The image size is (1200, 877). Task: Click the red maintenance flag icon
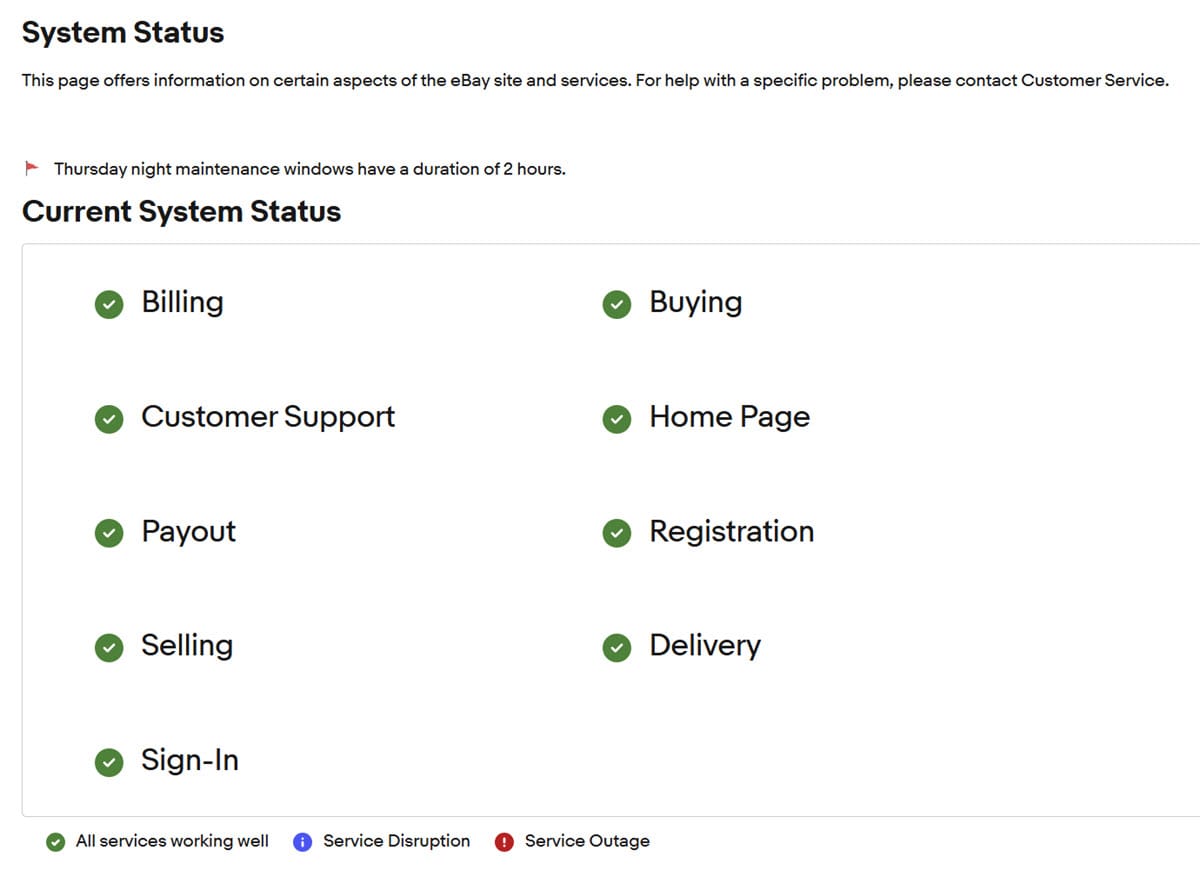click(32, 167)
